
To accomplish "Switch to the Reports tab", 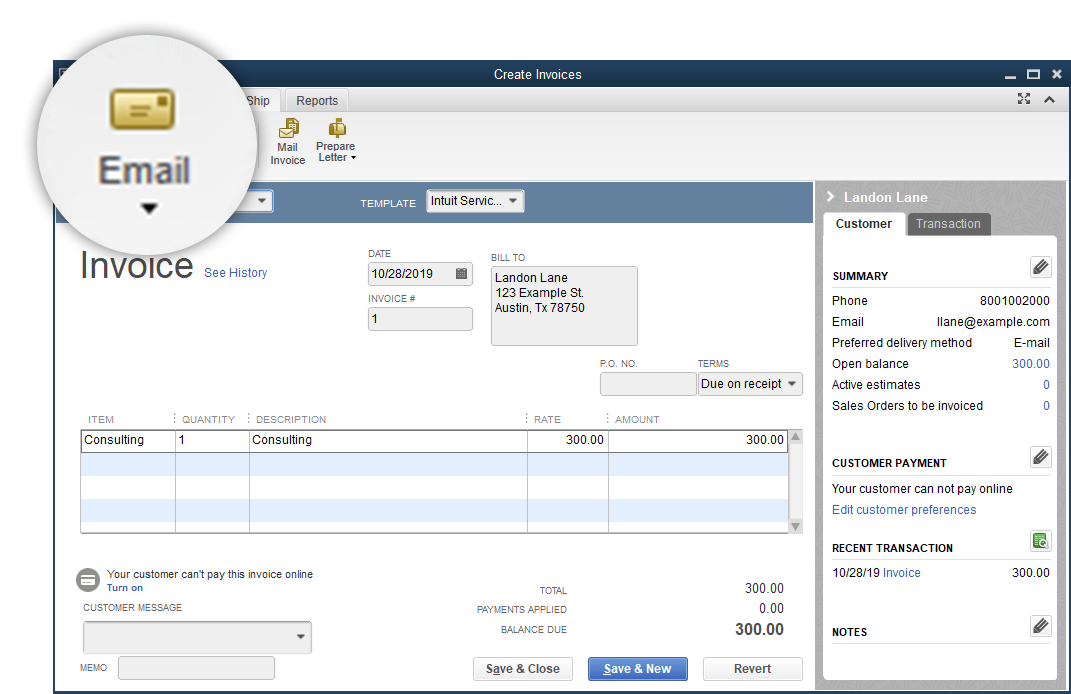I will pos(316,101).
